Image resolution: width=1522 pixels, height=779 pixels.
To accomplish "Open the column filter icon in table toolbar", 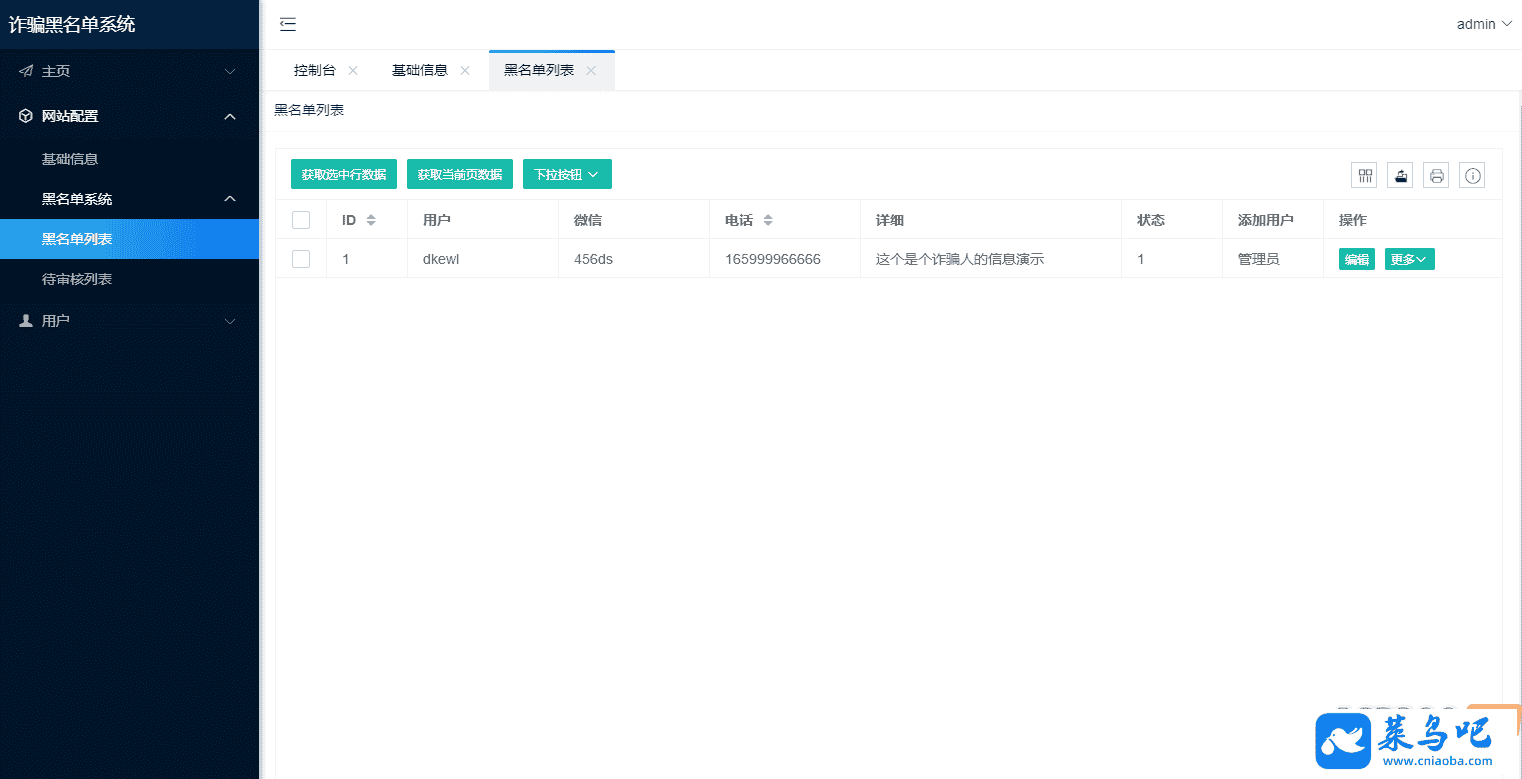I will tap(1364, 176).
